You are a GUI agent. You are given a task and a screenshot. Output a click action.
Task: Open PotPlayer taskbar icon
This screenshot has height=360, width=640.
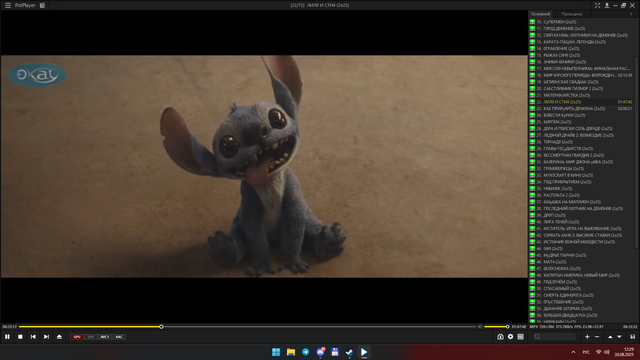pyautogui.click(x=364, y=352)
